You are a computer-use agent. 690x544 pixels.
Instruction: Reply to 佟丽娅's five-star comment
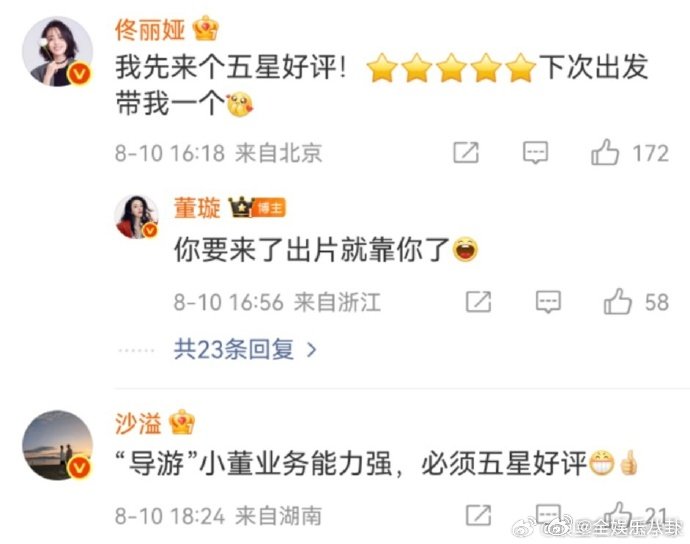tap(536, 153)
